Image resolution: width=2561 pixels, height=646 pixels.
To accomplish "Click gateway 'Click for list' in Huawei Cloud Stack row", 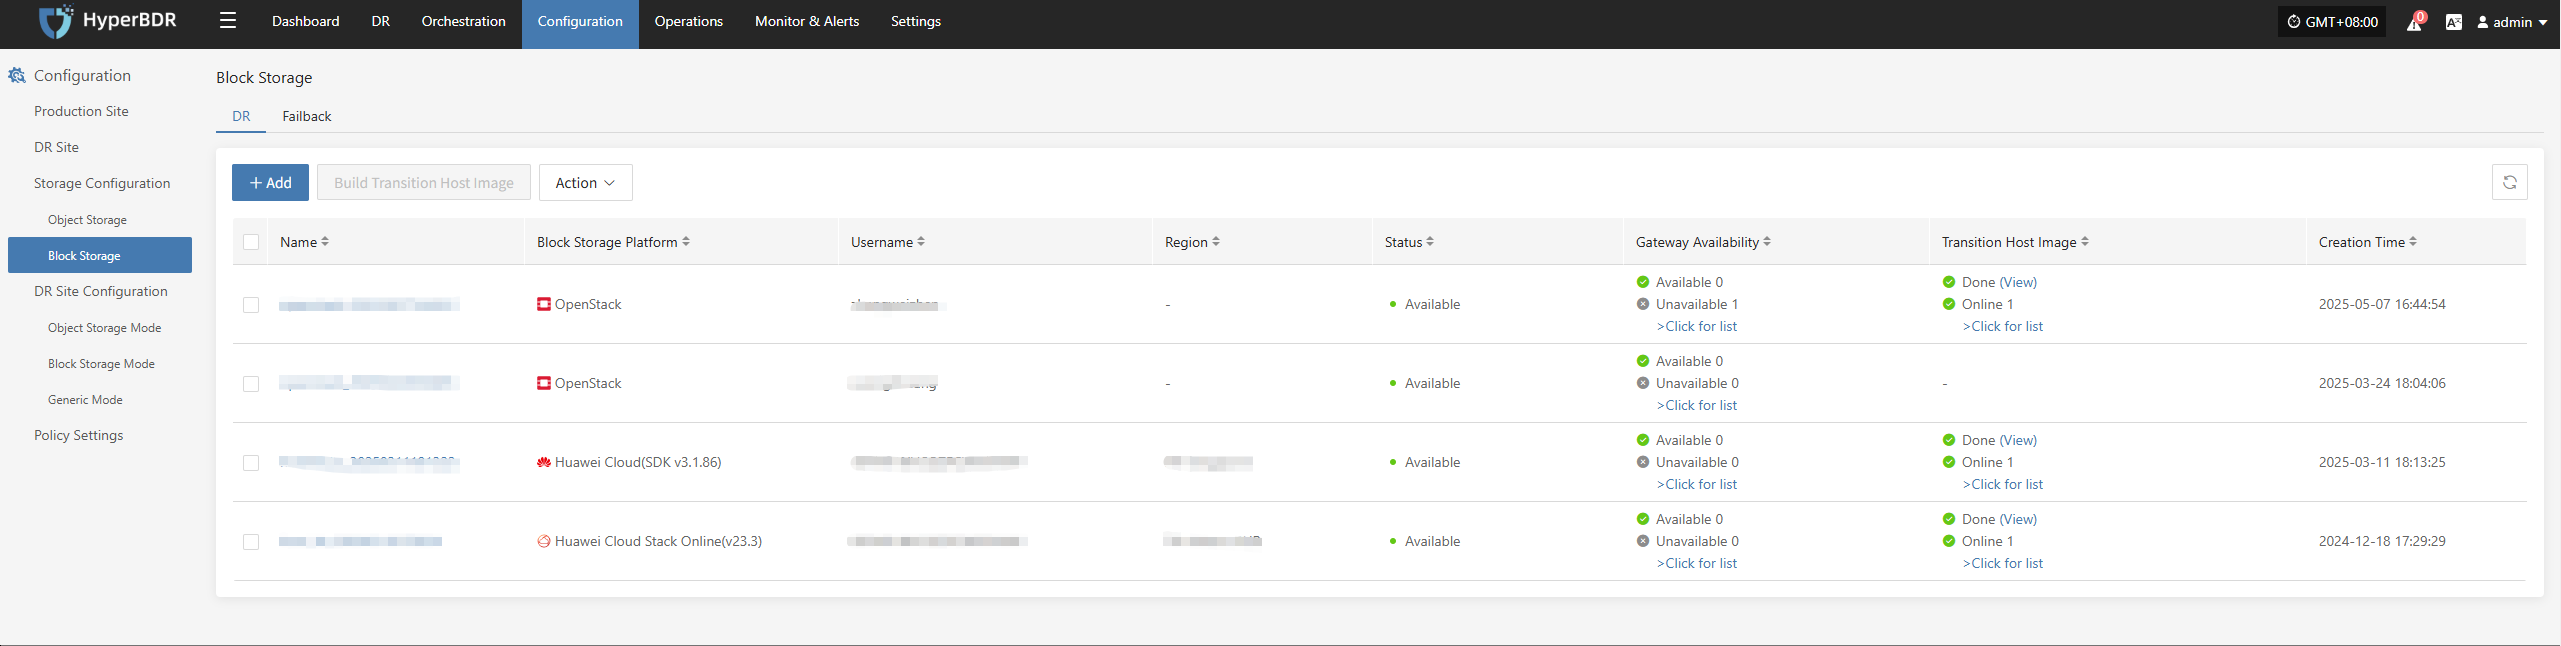I will (1697, 563).
